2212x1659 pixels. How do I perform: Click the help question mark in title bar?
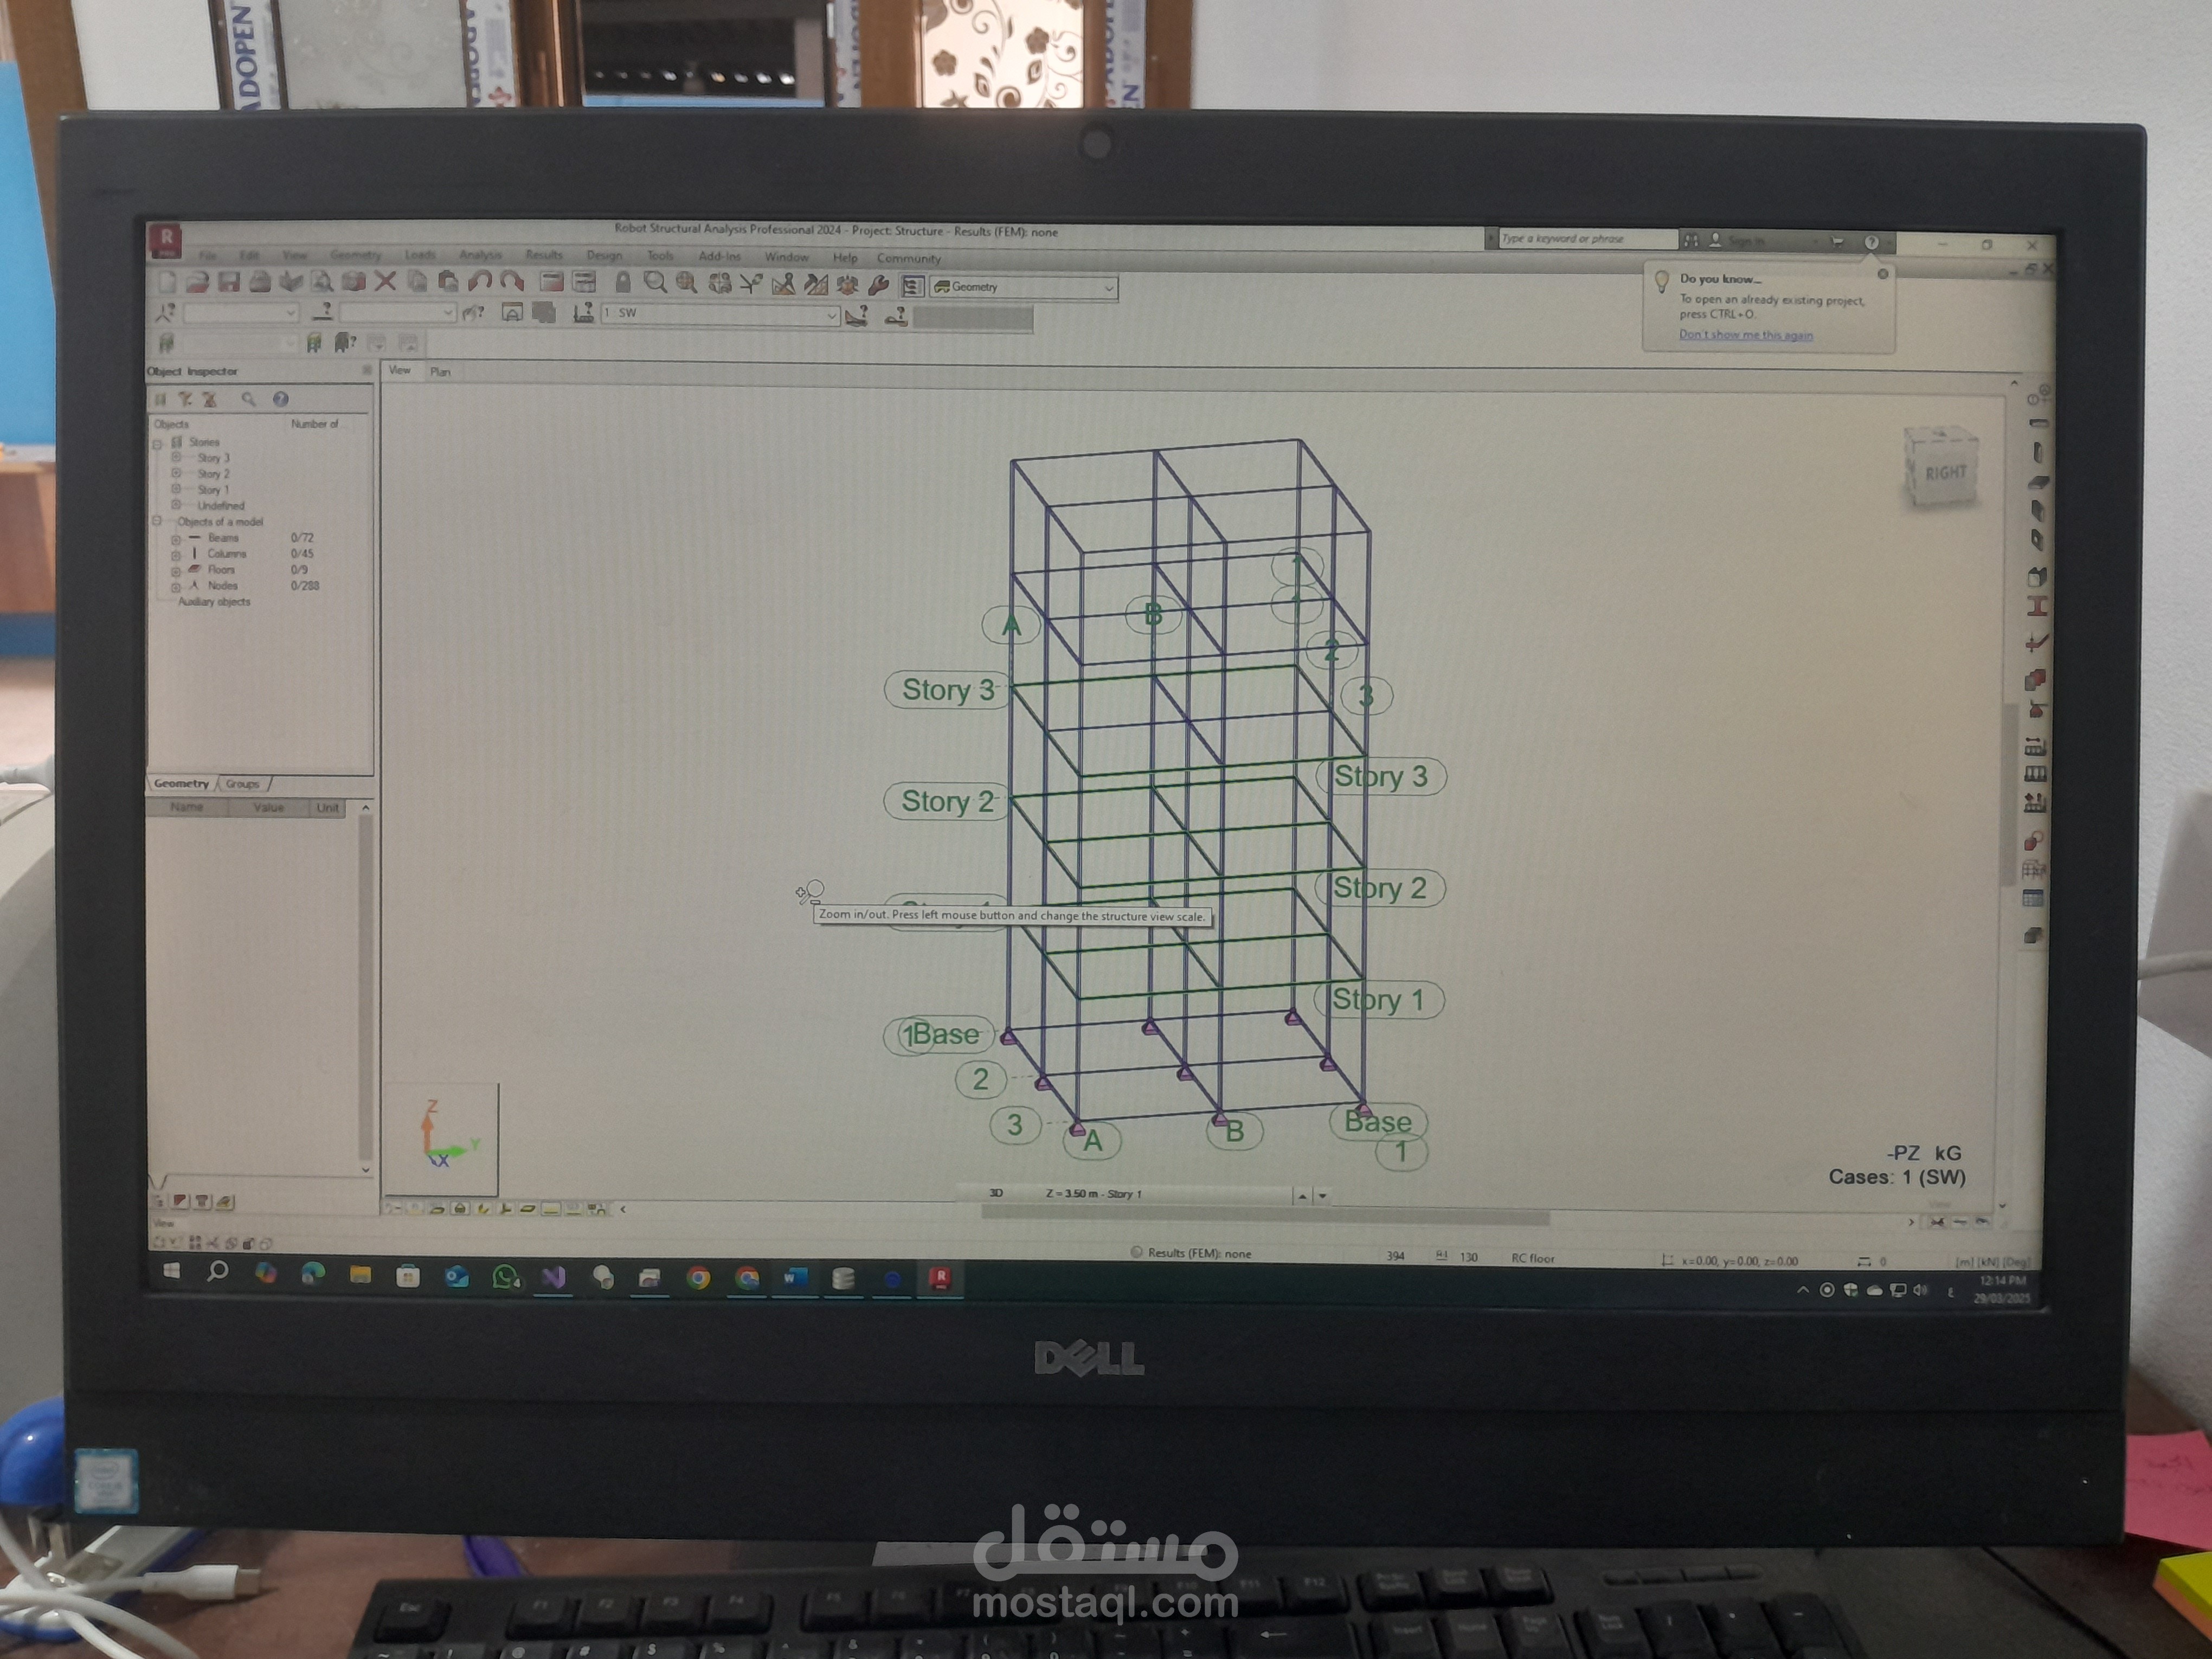[x=1871, y=242]
